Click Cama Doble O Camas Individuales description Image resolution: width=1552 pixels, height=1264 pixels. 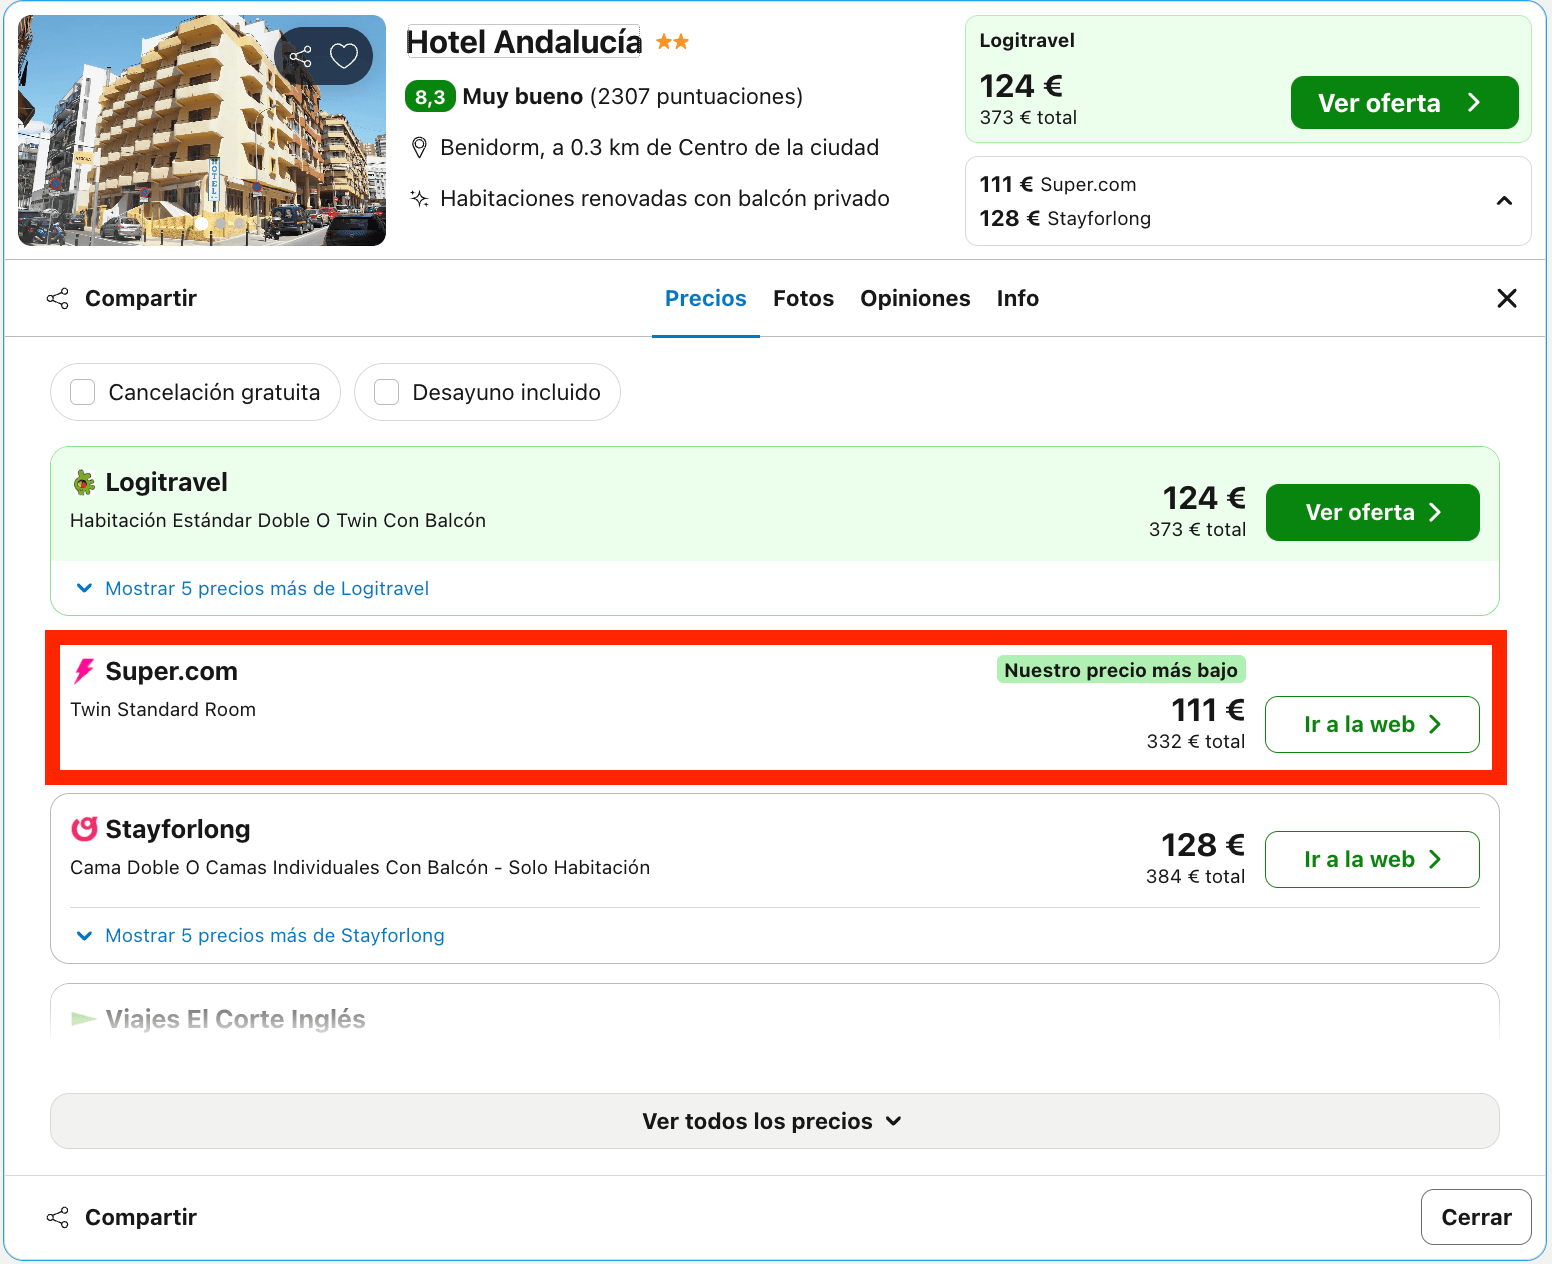(x=360, y=867)
